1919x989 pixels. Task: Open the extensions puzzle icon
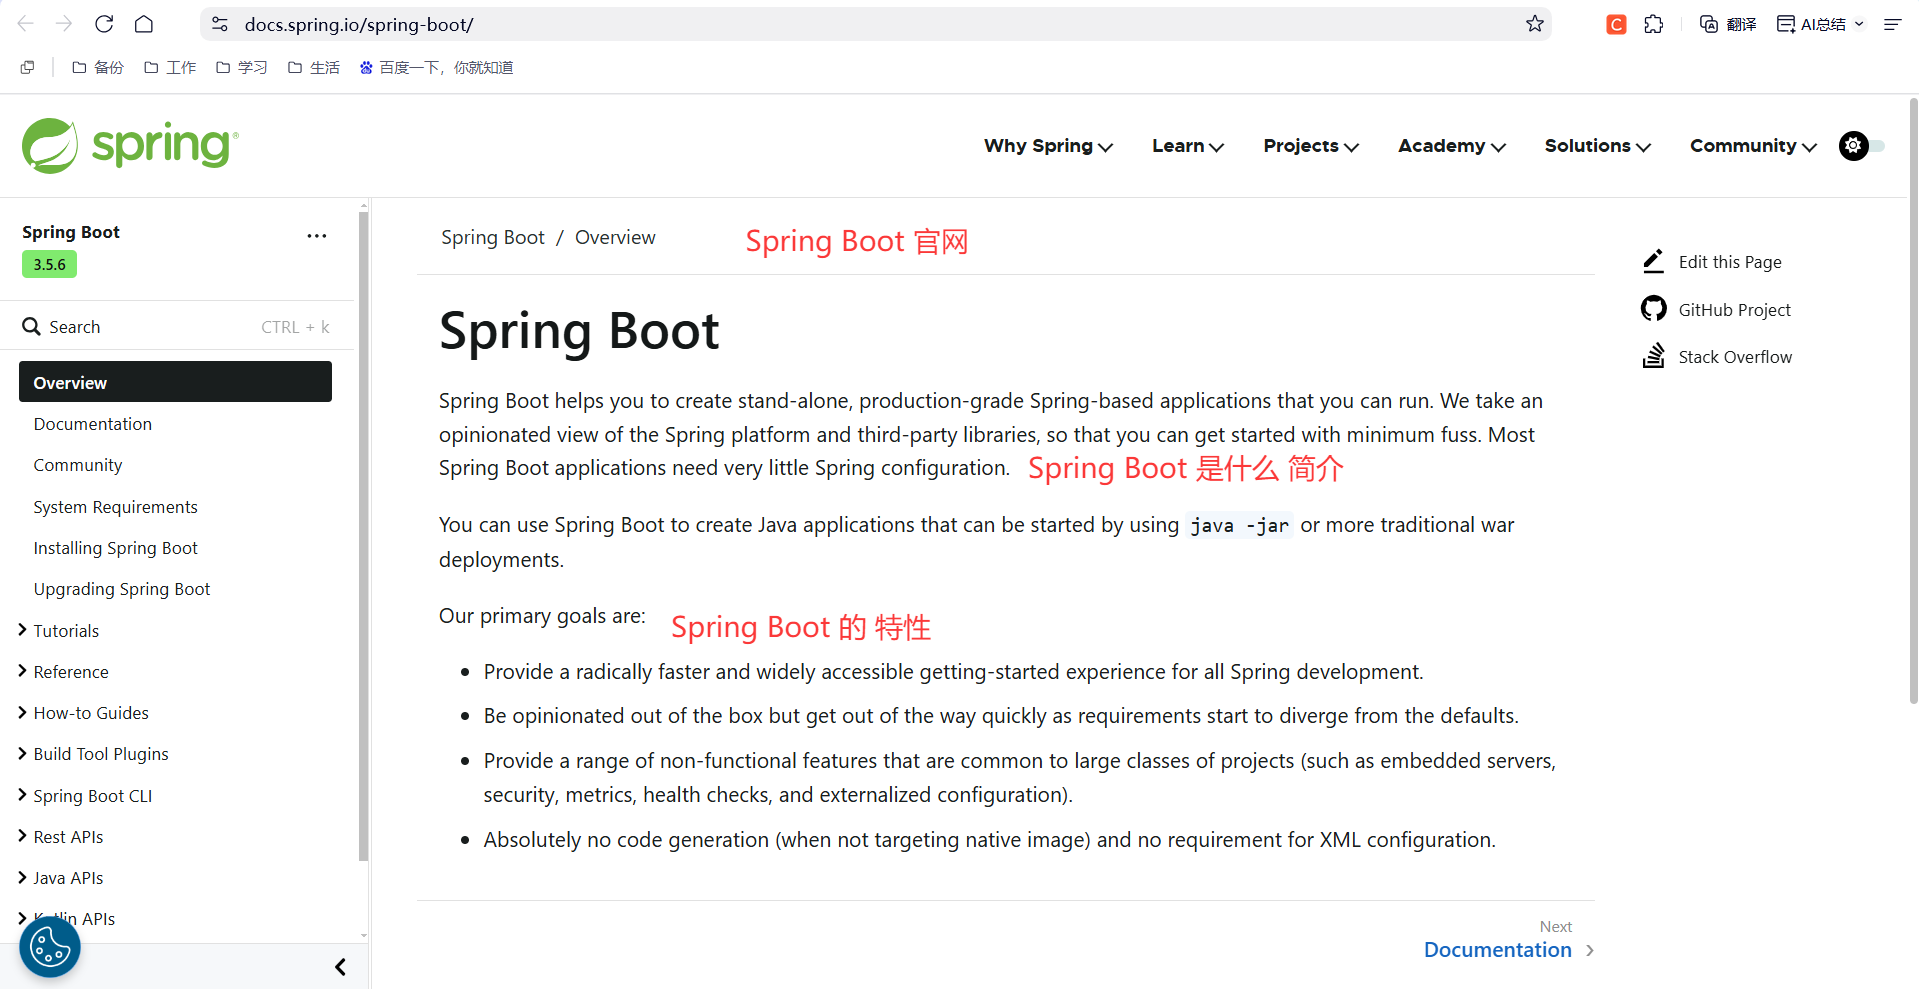tap(1654, 24)
